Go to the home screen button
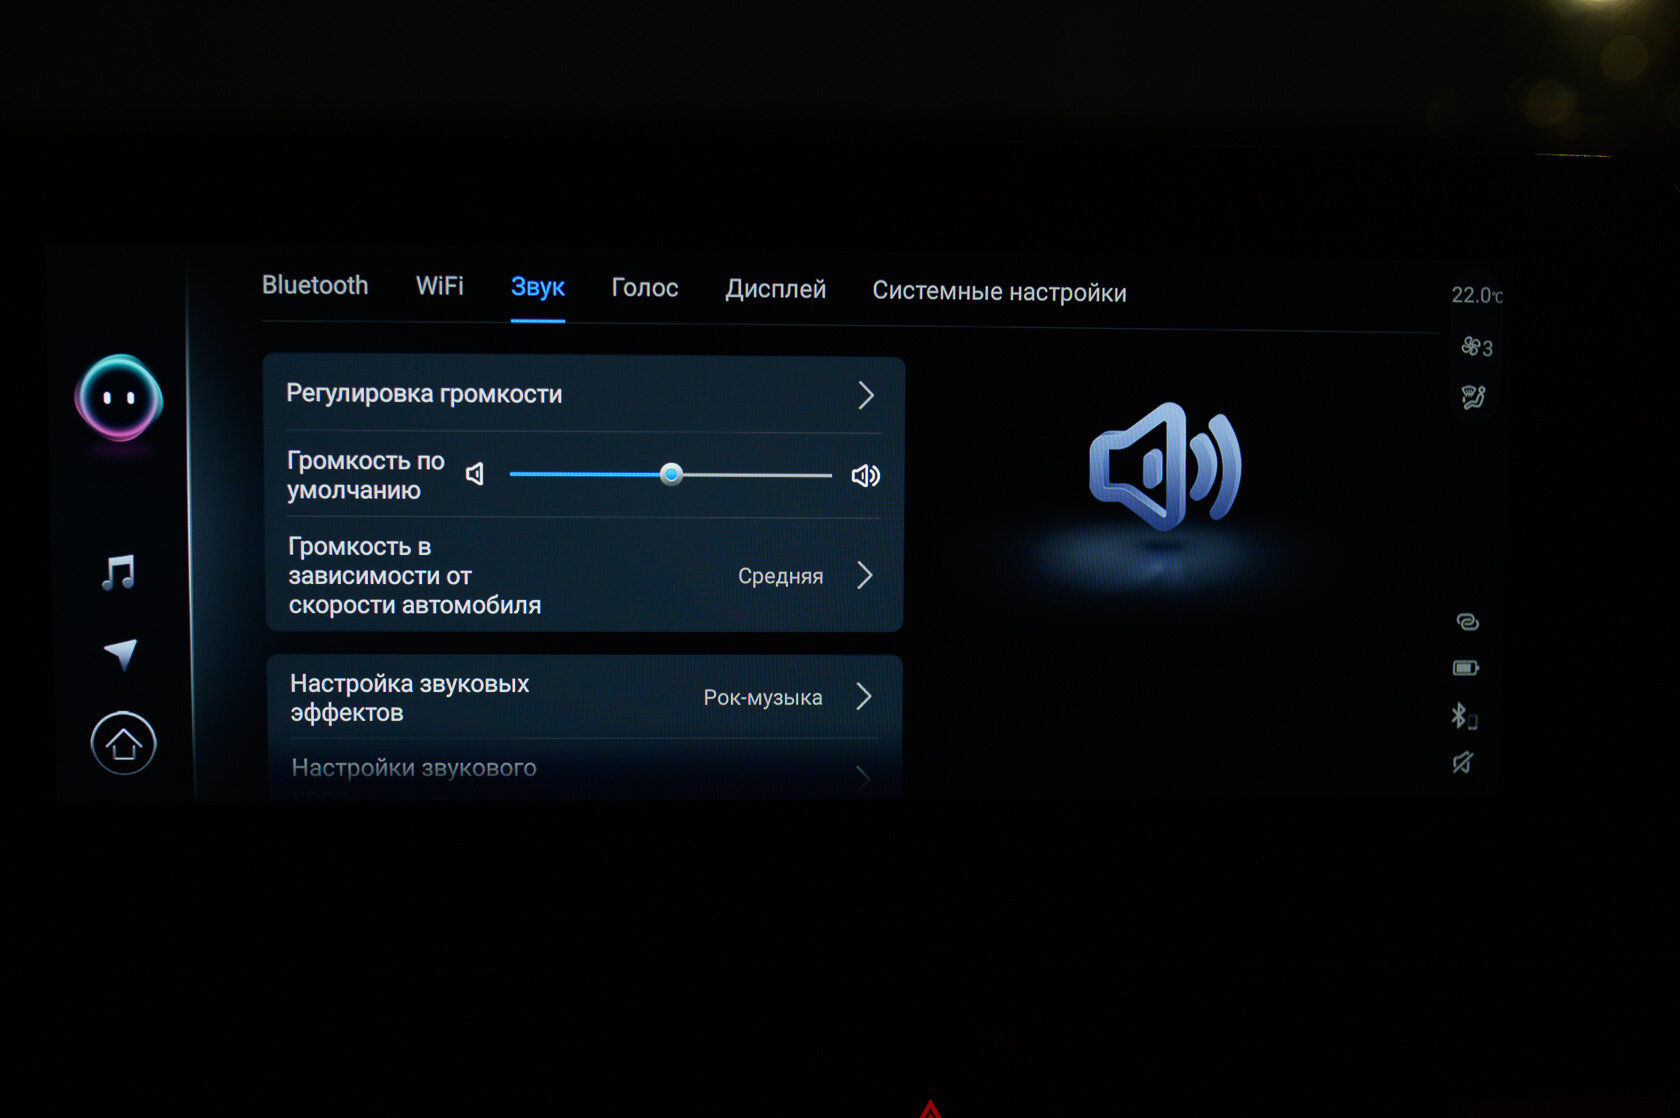Image resolution: width=1680 pixels, height=1118 pixels. (x=123, y=743)
